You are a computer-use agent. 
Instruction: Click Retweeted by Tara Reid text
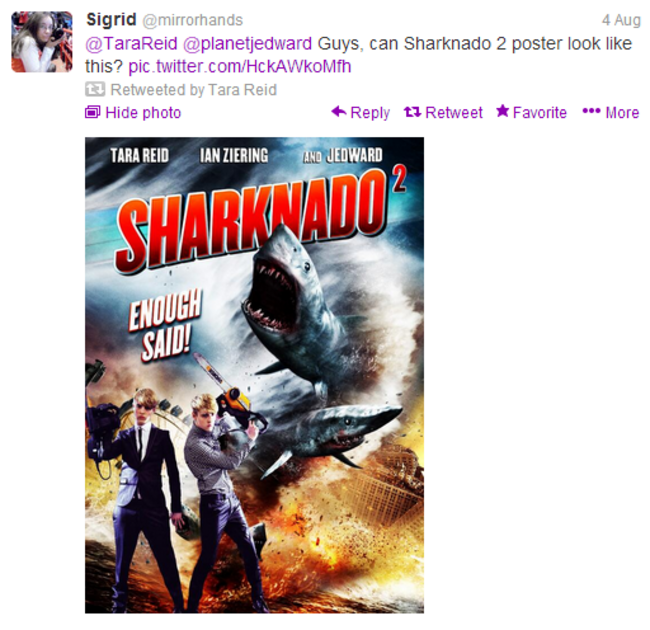coord(194,90)
